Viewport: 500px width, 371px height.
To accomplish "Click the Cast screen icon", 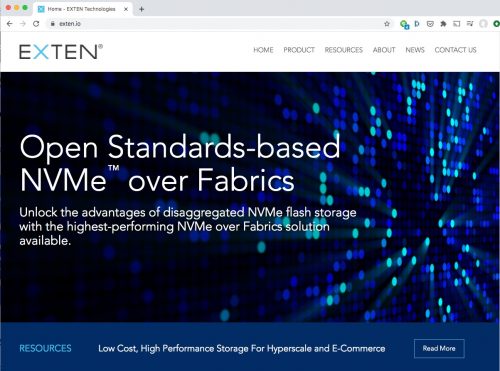I will coord(457,24).
